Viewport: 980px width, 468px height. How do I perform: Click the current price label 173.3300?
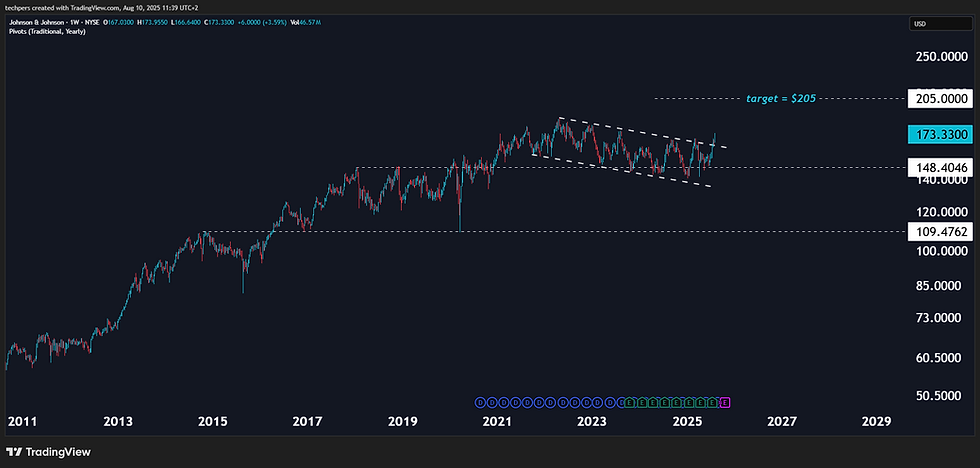(941, 134)
